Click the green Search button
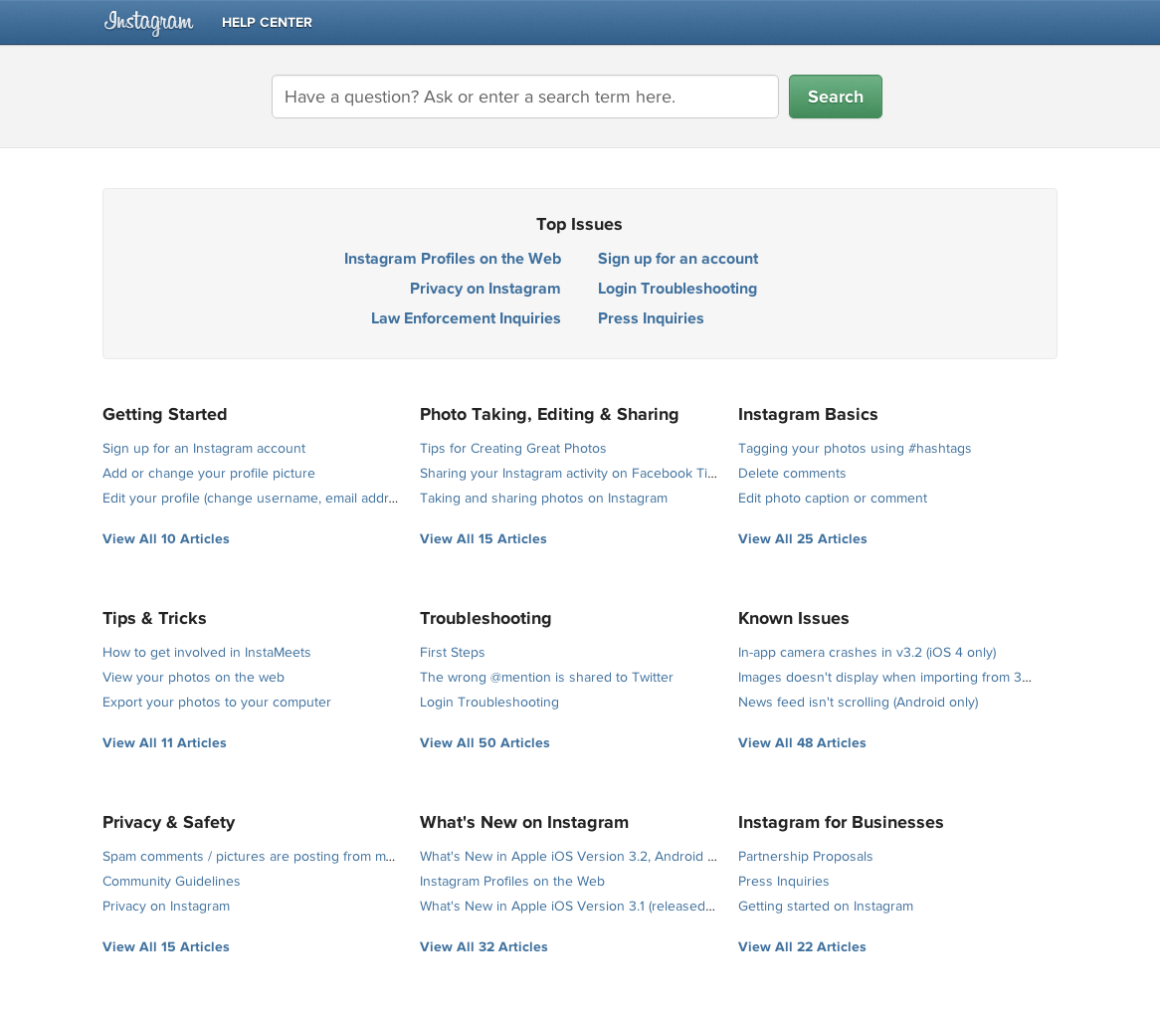Screen dimensions: 1160x1016 (x=835, y=96)
